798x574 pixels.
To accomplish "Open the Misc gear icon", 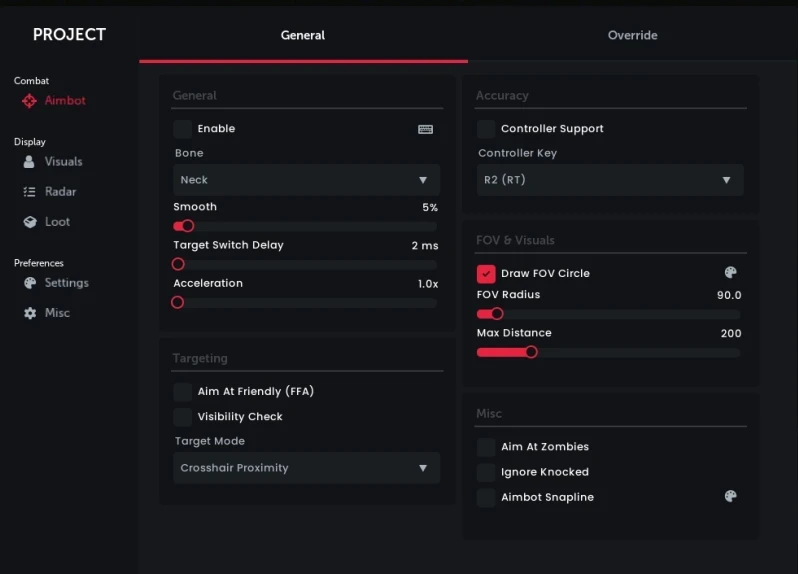I will 30,313.
